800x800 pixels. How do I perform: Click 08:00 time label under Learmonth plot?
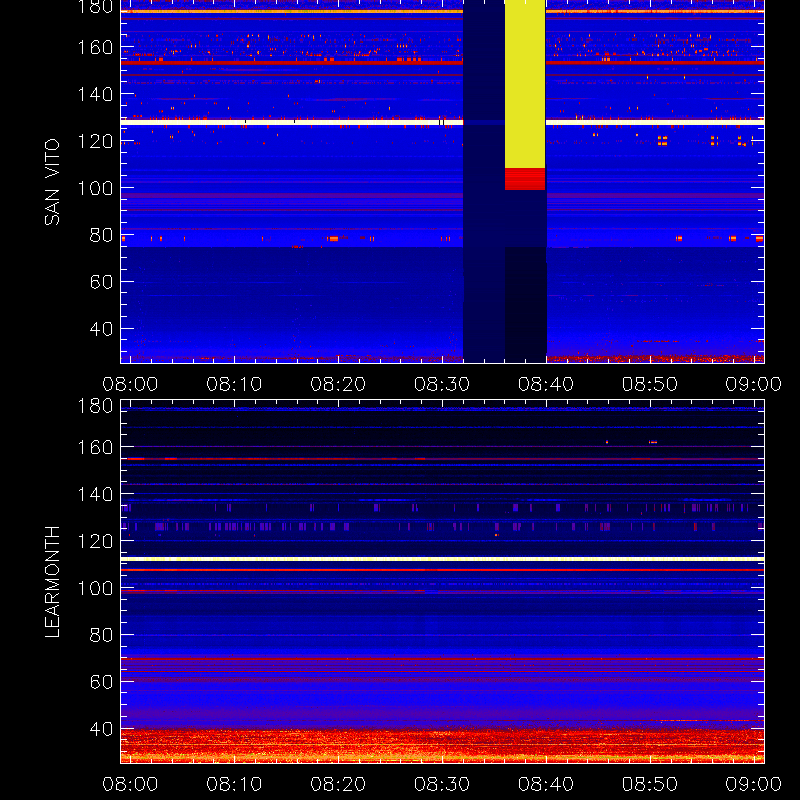(x=130, y=784)
